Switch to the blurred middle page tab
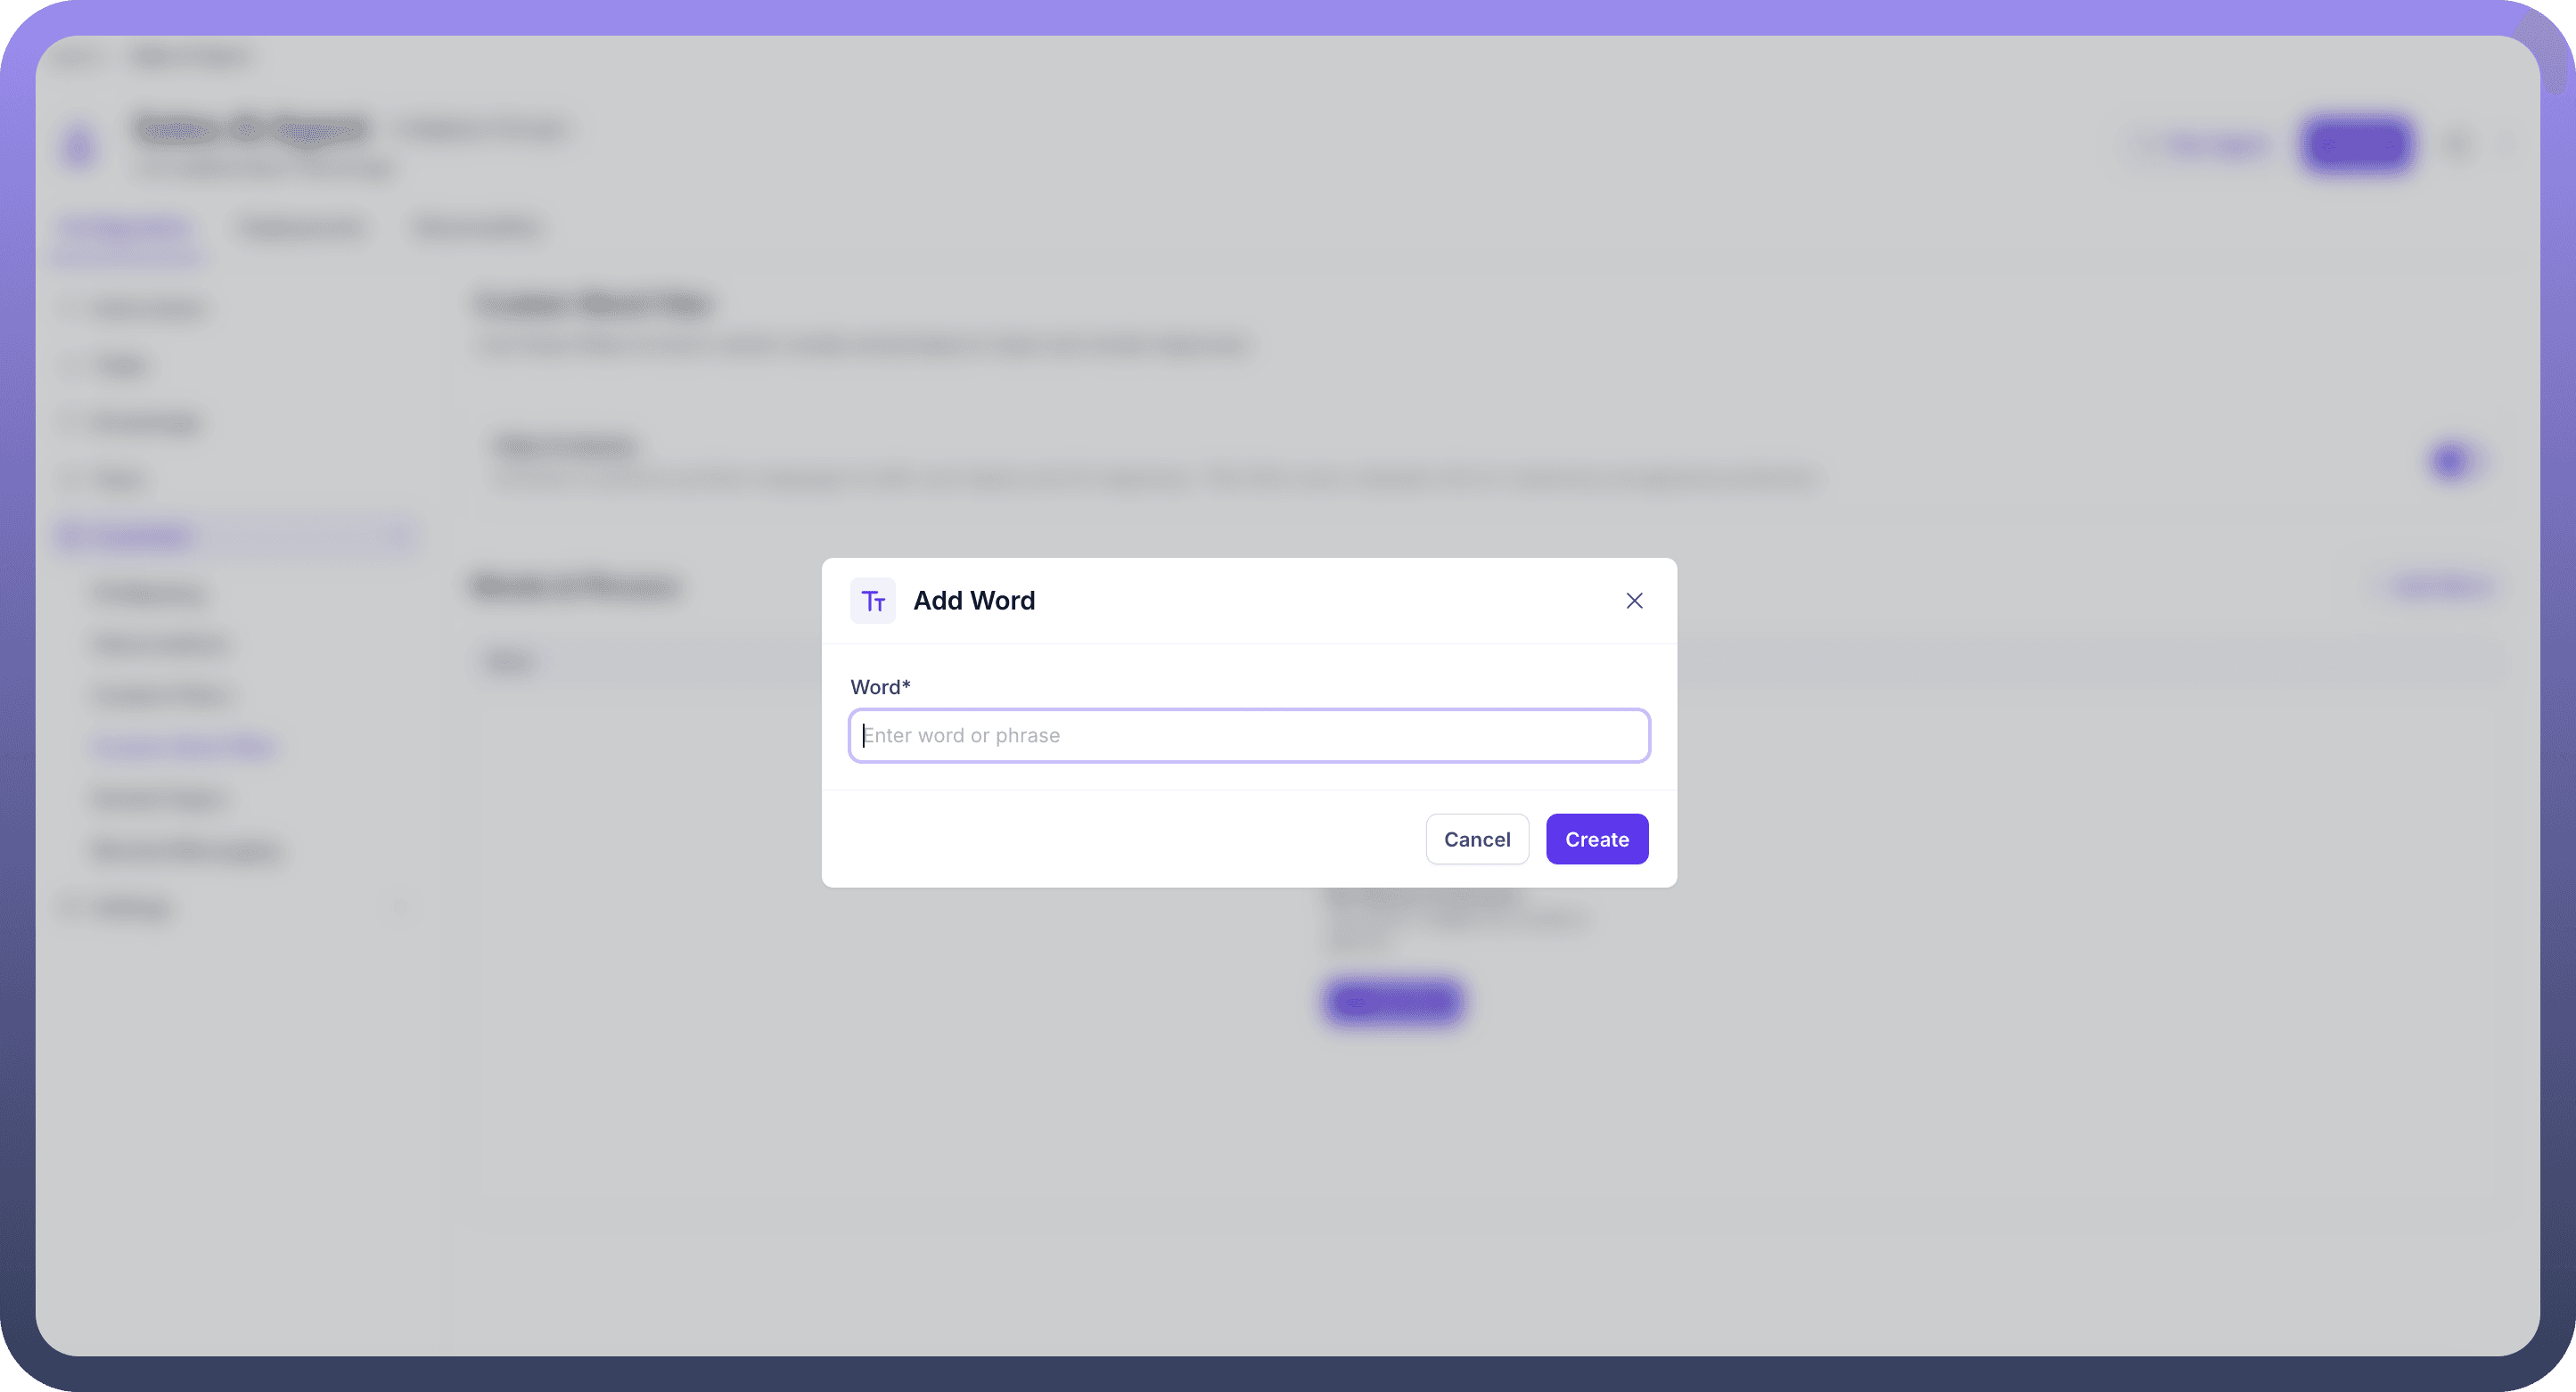This screenshot has height=1392, width=2576. pos(301,228)
